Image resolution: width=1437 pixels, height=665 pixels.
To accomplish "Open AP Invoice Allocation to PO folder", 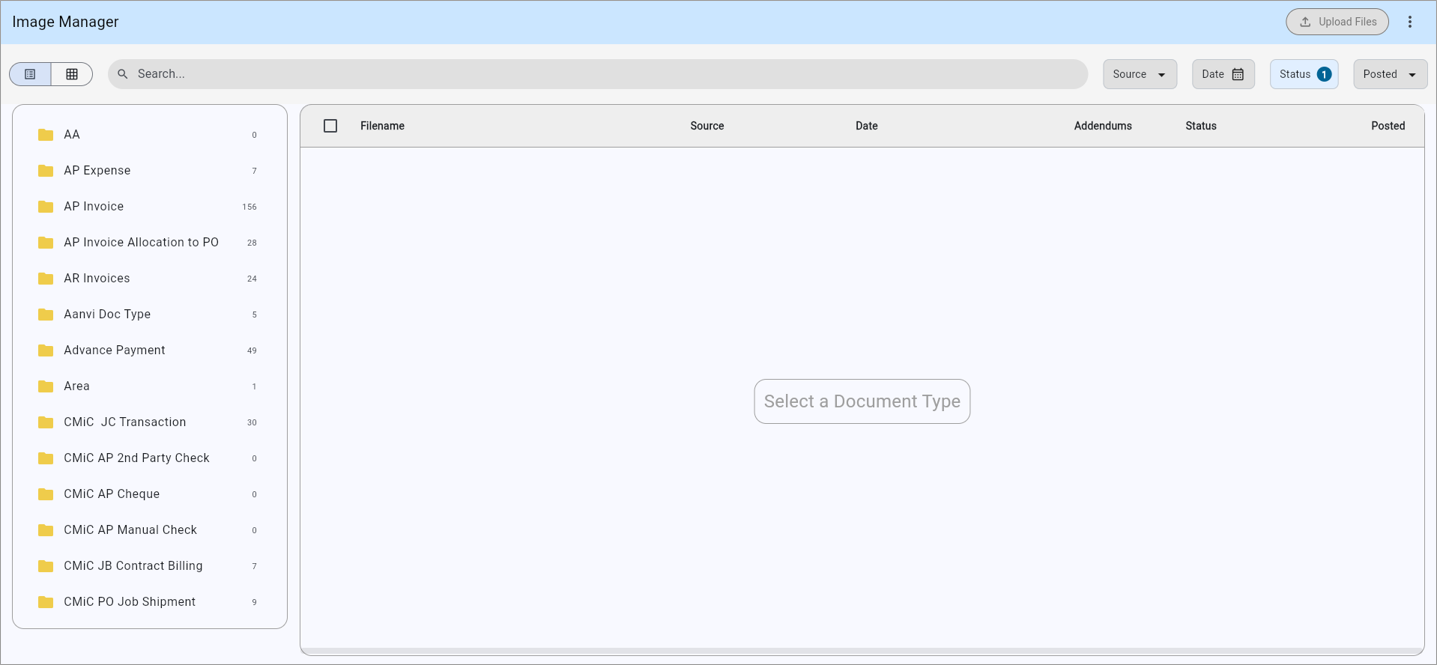I will 150,243.
